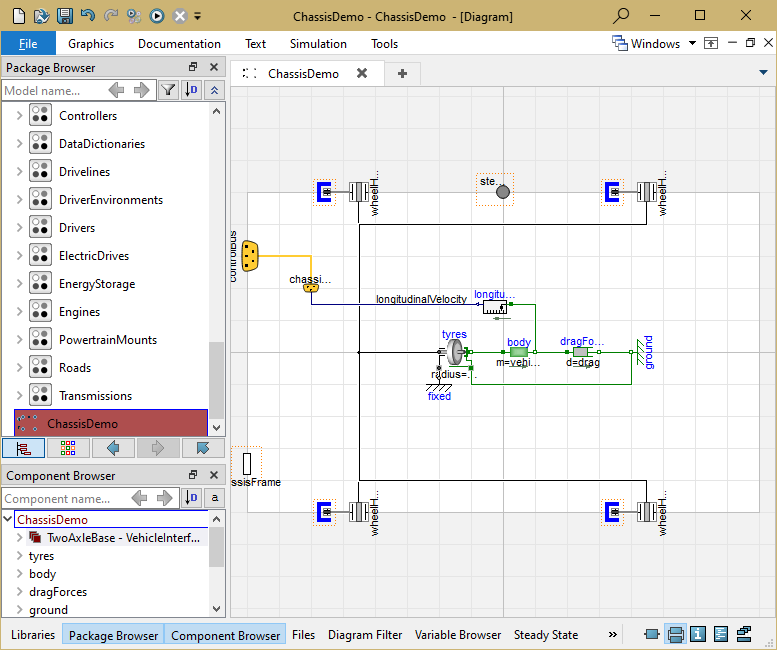This screenshot has width=777, height=650.
Task: Toggle the colored grid view button
Action: point(68,447)
